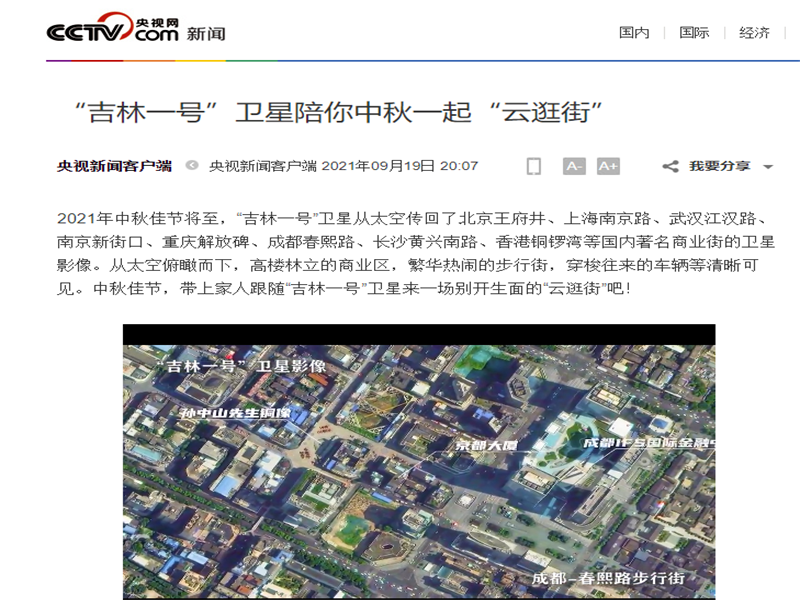Click the 孙中山先生铜像 label in the image
Image resolution: width=800 pixels, height=600 pixels.
click(x=235, y=412)
